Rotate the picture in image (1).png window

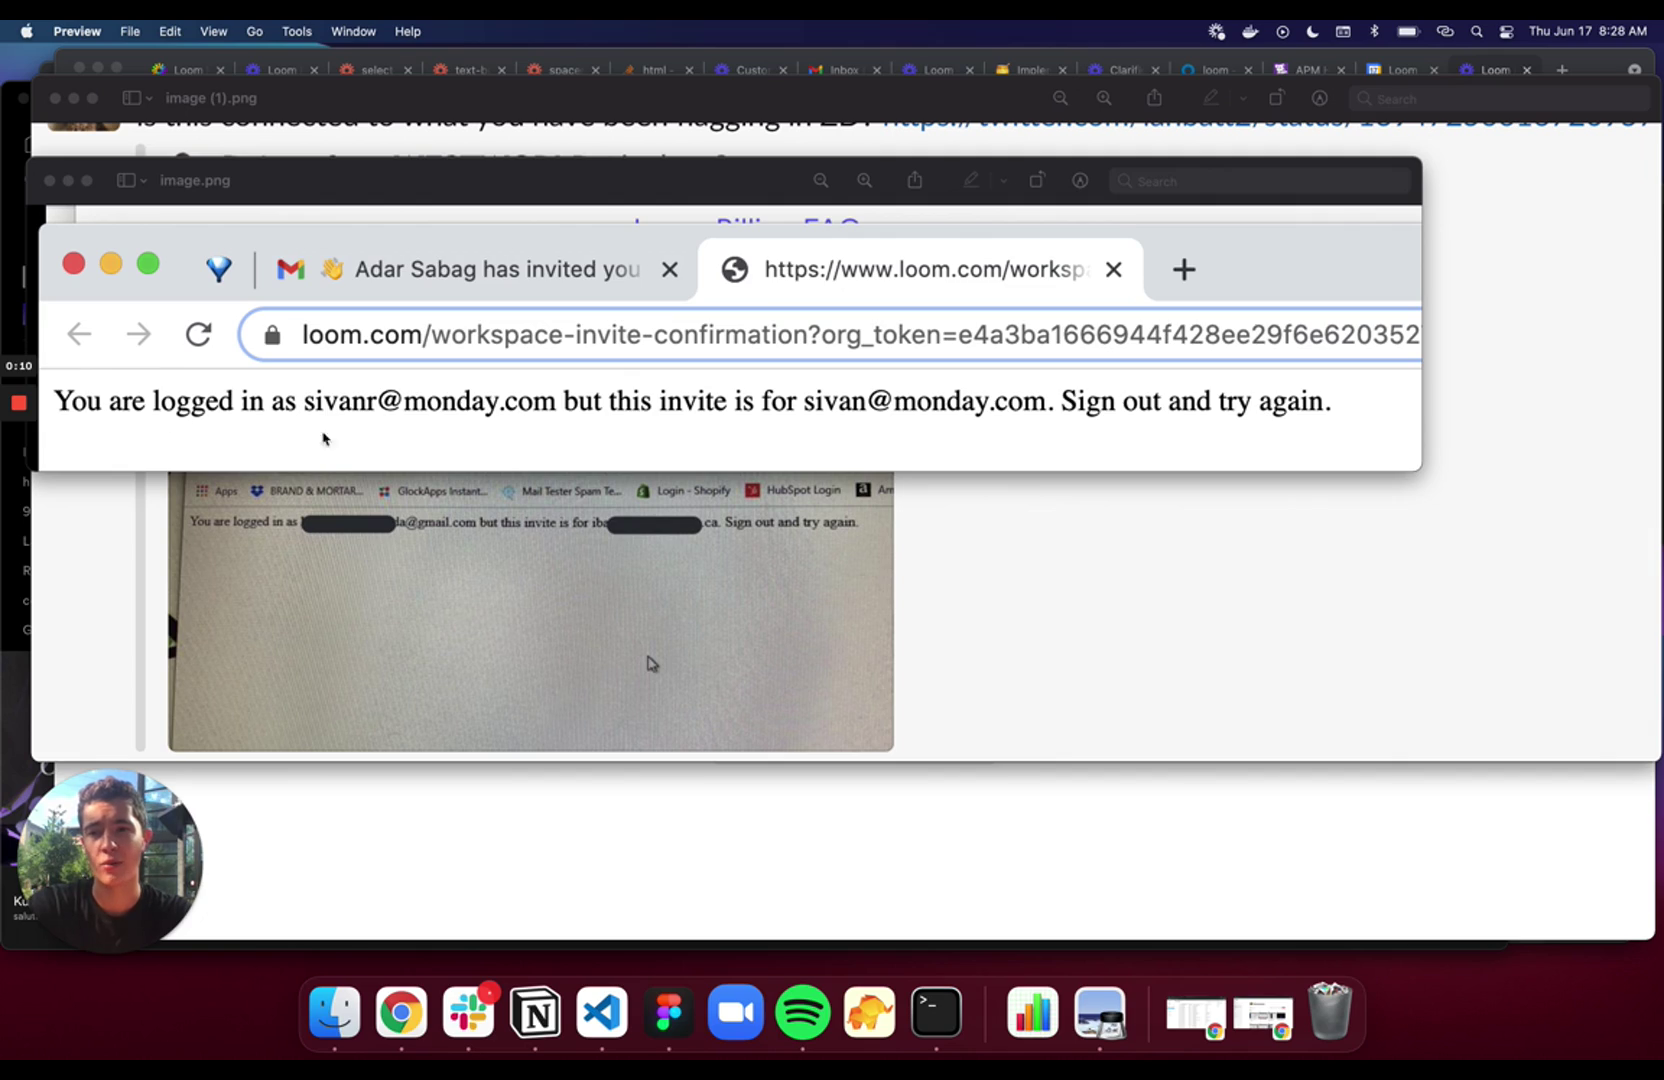point(1277,98)
